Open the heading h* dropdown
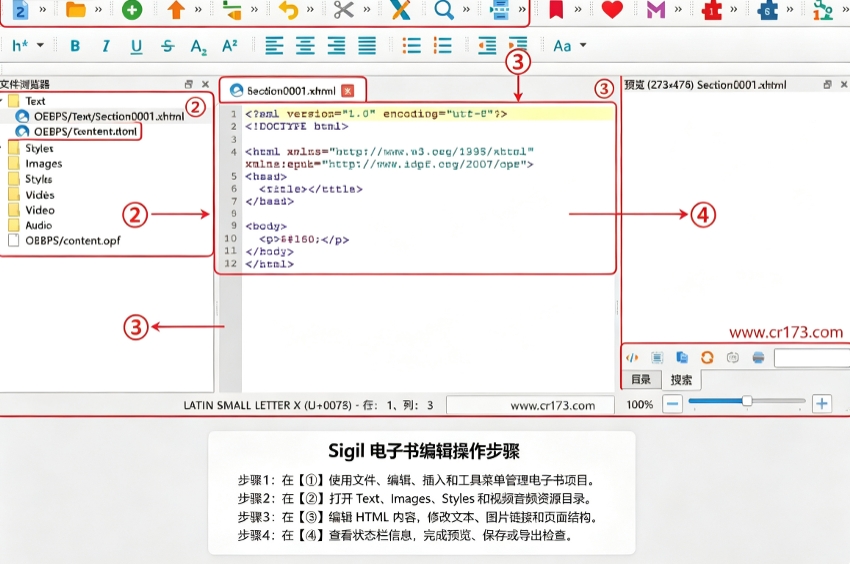850x564 pixels. (x=28, y=46)
